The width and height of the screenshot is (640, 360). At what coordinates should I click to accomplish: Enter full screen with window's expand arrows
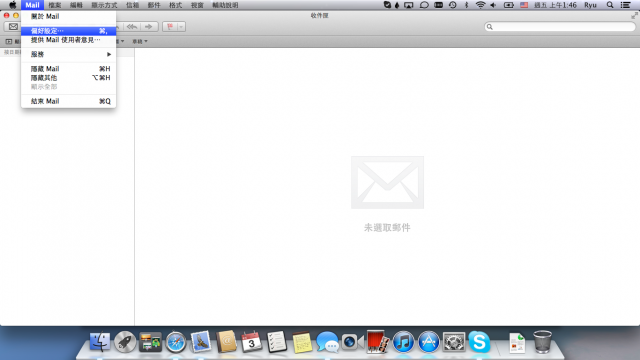pyautogui.click(x=634, y=16)
